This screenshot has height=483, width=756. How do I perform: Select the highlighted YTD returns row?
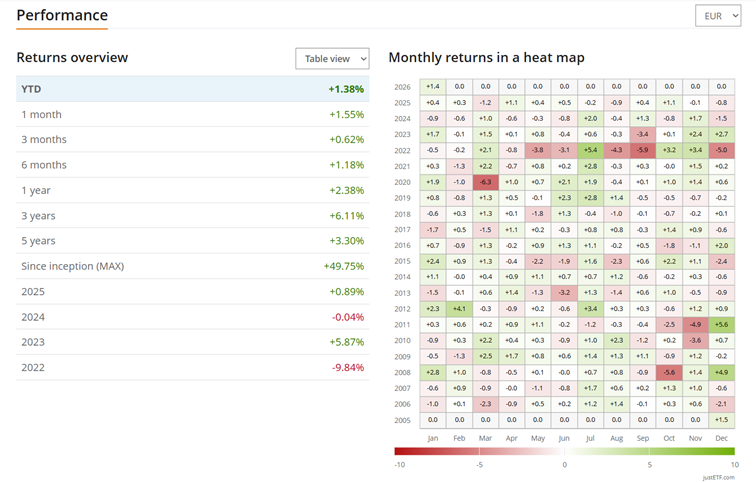192,89
